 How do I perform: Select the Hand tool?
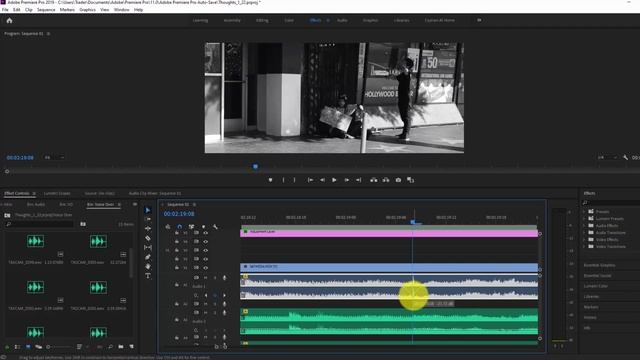(148, 267)
